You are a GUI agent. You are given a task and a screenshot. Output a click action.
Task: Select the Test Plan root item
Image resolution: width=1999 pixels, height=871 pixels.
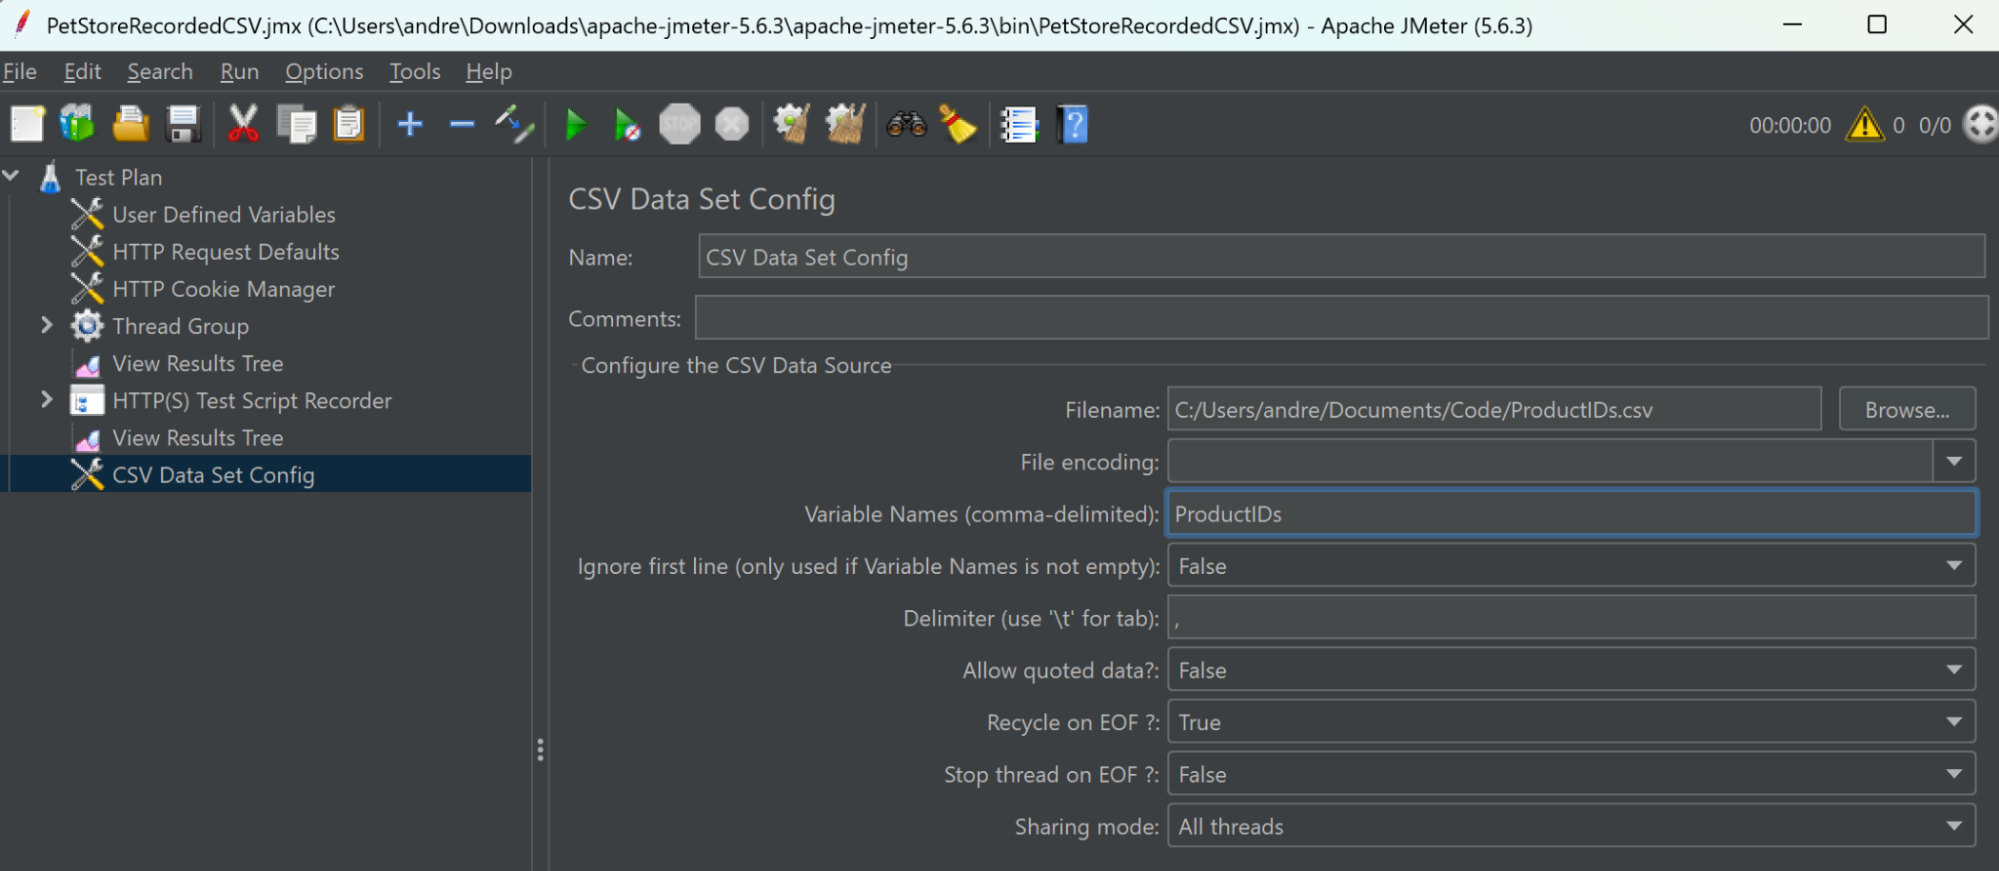click(x=118, y=177)
